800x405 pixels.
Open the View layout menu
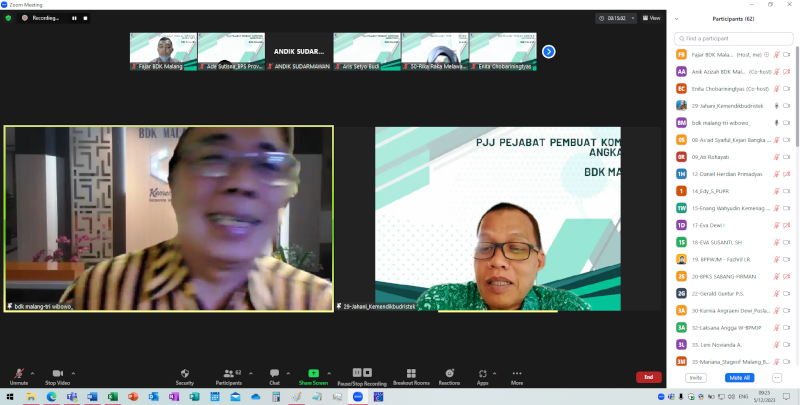coord(651,18)
